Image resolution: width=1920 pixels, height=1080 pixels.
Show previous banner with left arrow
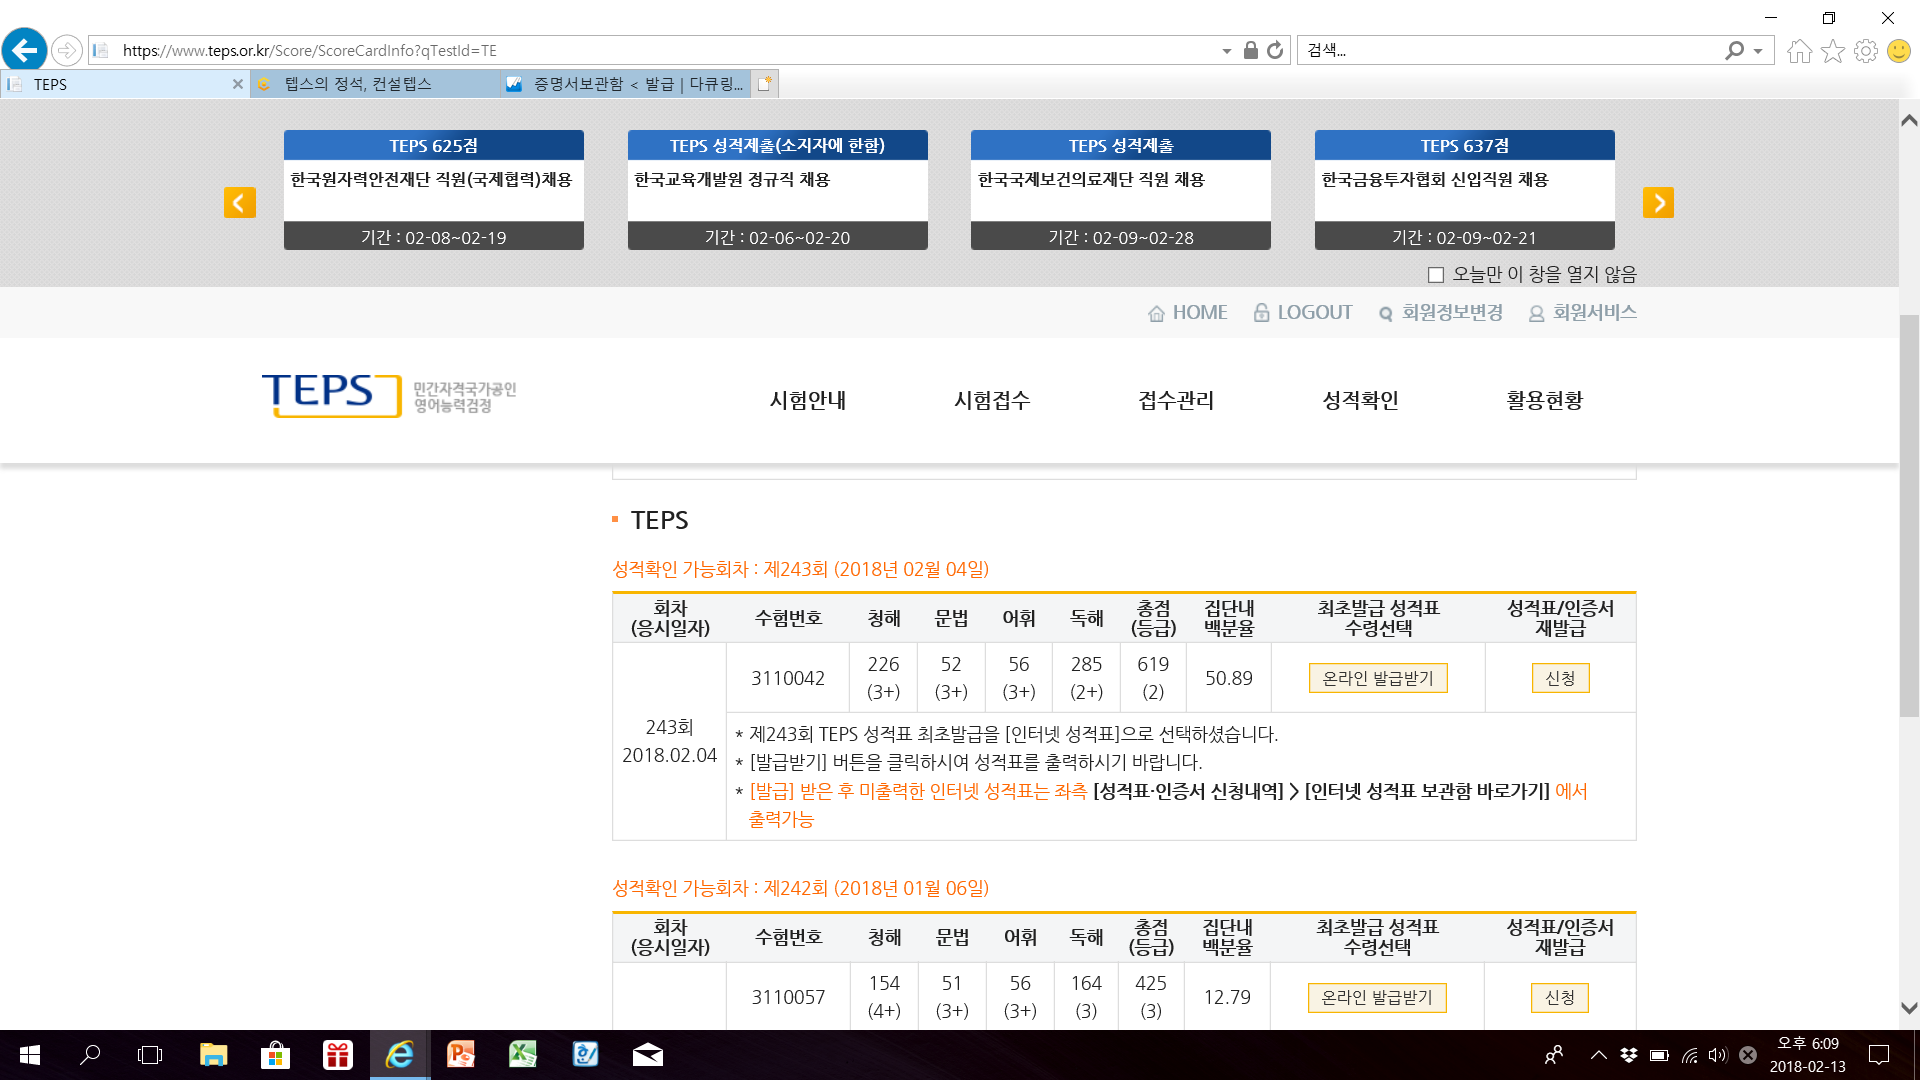pyautogui.click(x=240, y=203)
